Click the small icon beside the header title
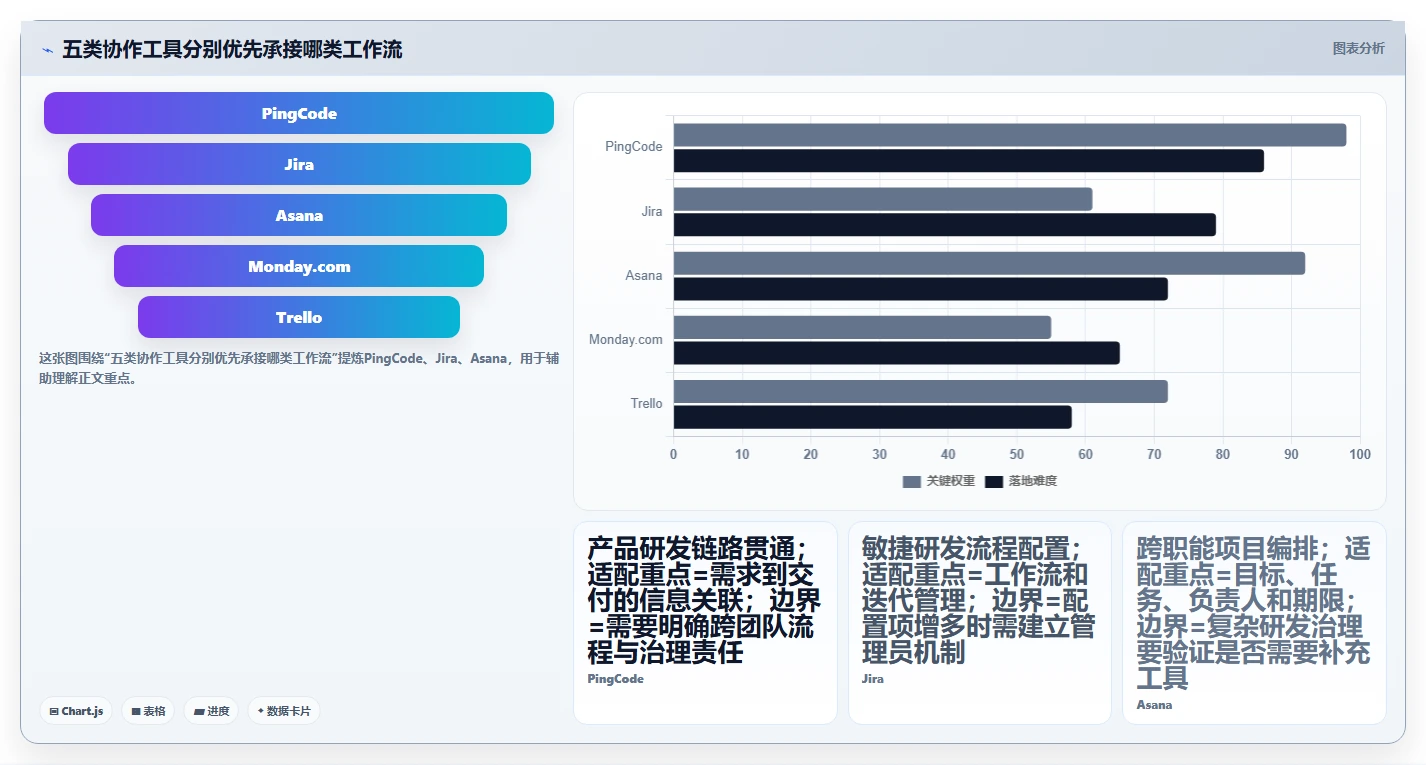The width and height of the screenshot is (1426, 765). [47, 50]
